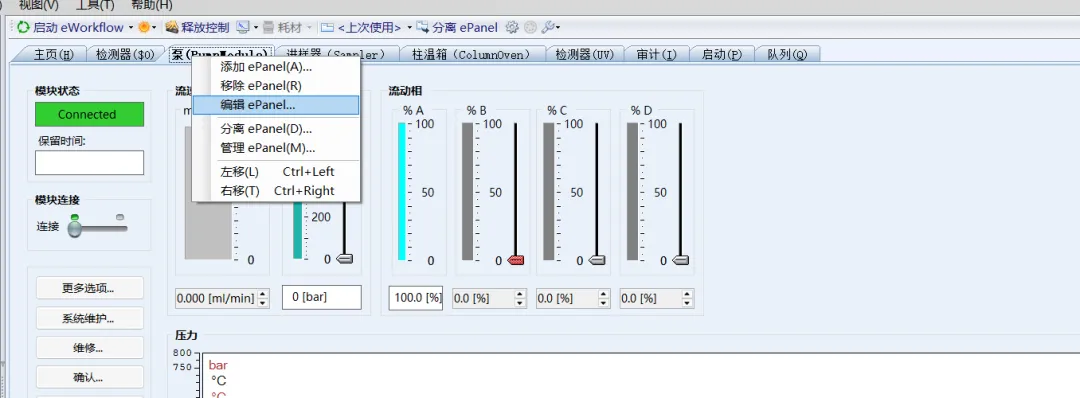Click the 释放控制 release control icon

[x=172, y=28]
